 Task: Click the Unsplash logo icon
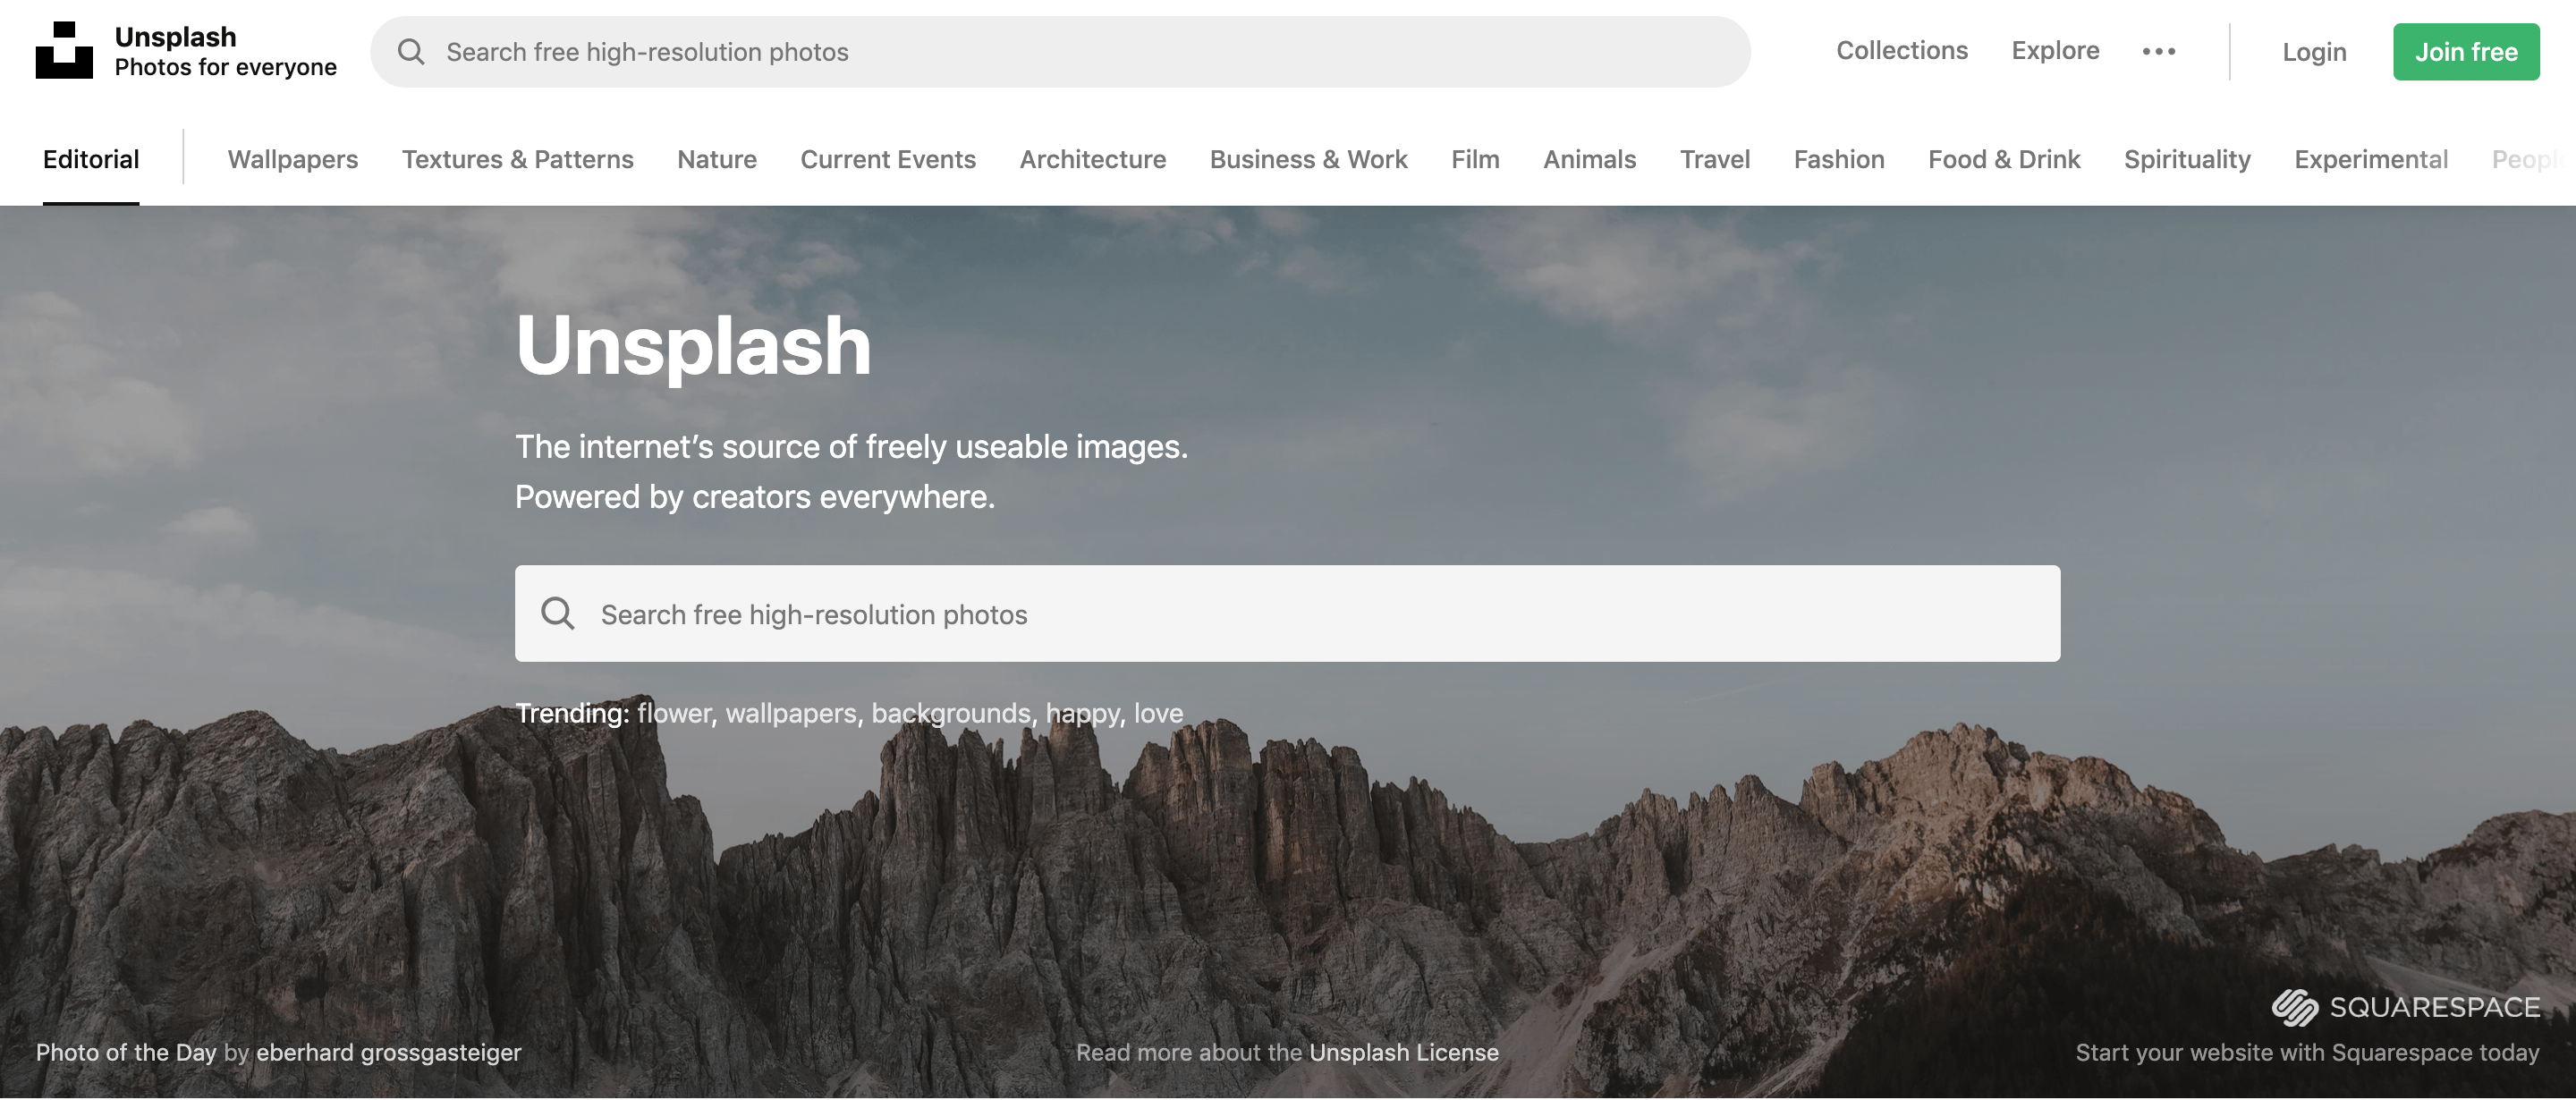(64, 50)
